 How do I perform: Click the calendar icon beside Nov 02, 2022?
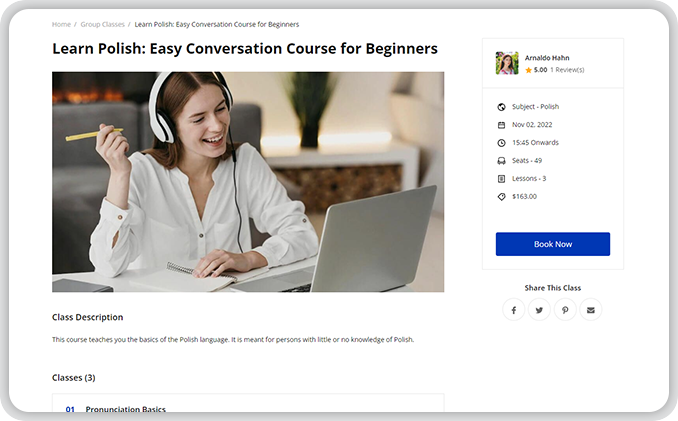(x=501, y=125)
